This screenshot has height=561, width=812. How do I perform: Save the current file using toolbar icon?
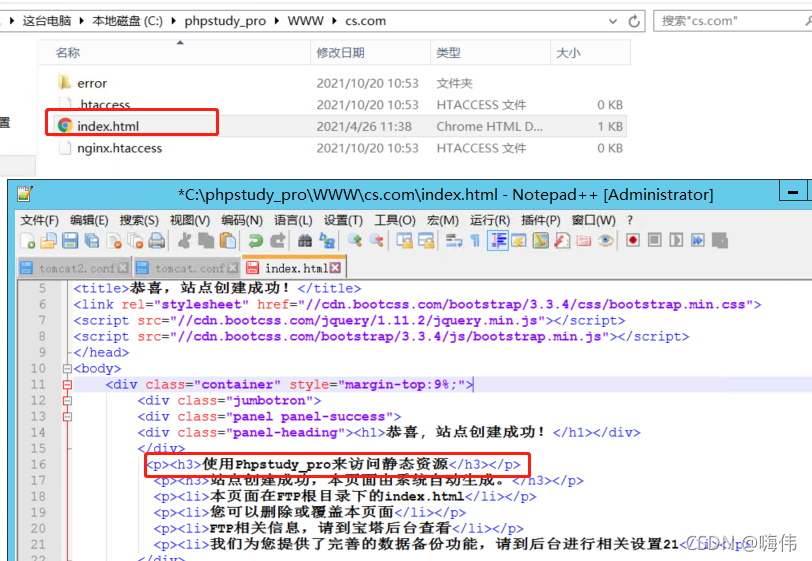(70, 240)
